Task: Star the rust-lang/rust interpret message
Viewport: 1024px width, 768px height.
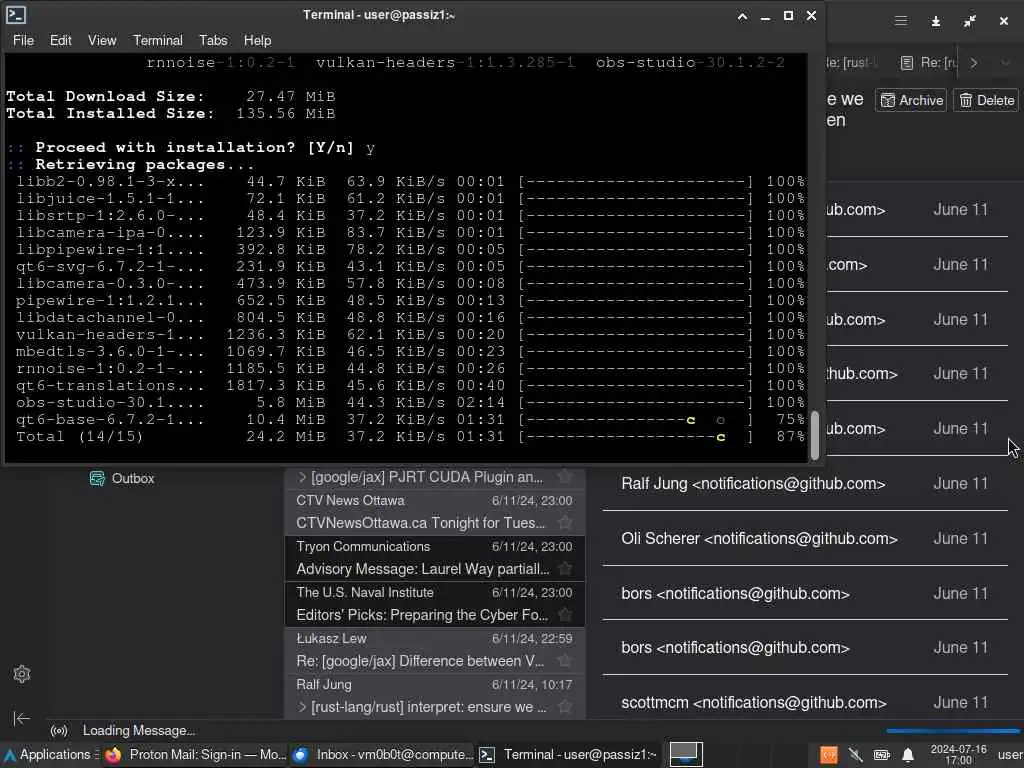Action: [565, 707]
